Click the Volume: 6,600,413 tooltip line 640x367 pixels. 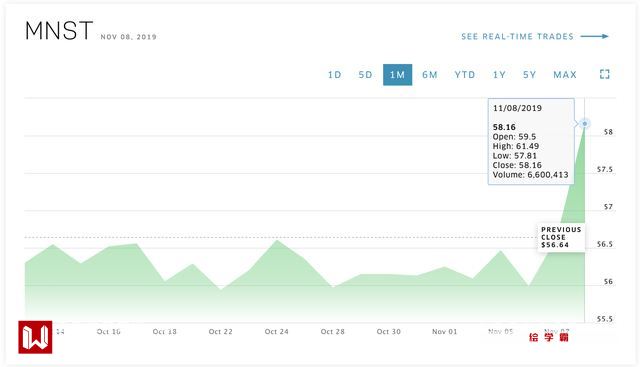530,175
